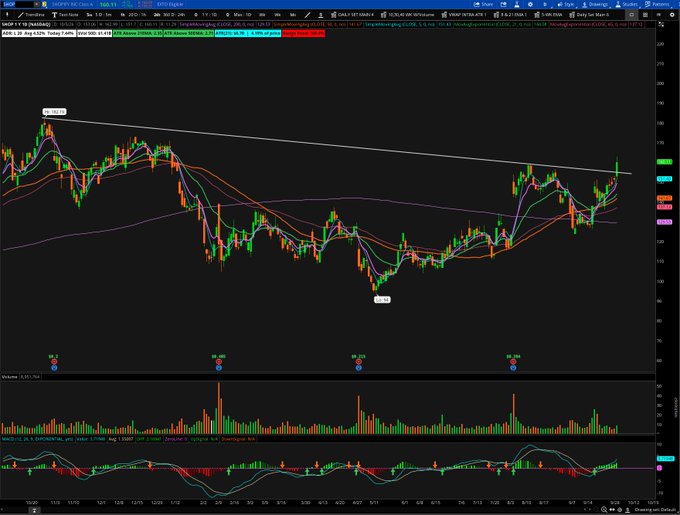Click the red earnings marker near 8/3
This screenshot has width=680, height=515.
[513, 362]
